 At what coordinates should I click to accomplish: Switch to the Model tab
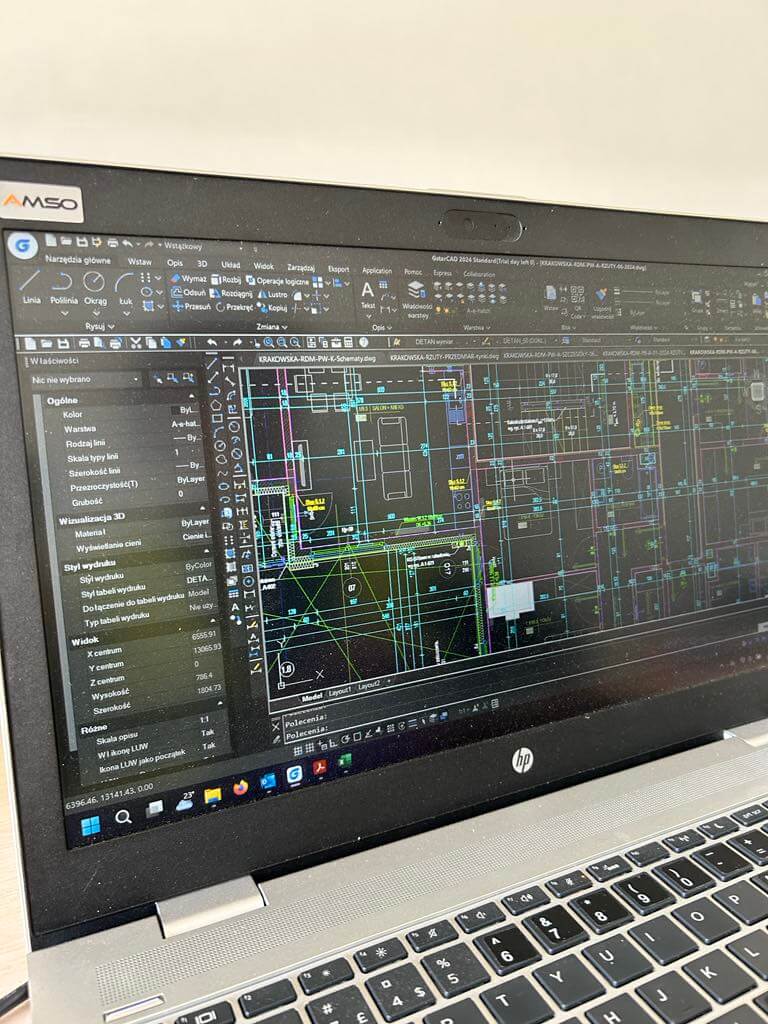[312, 697]
